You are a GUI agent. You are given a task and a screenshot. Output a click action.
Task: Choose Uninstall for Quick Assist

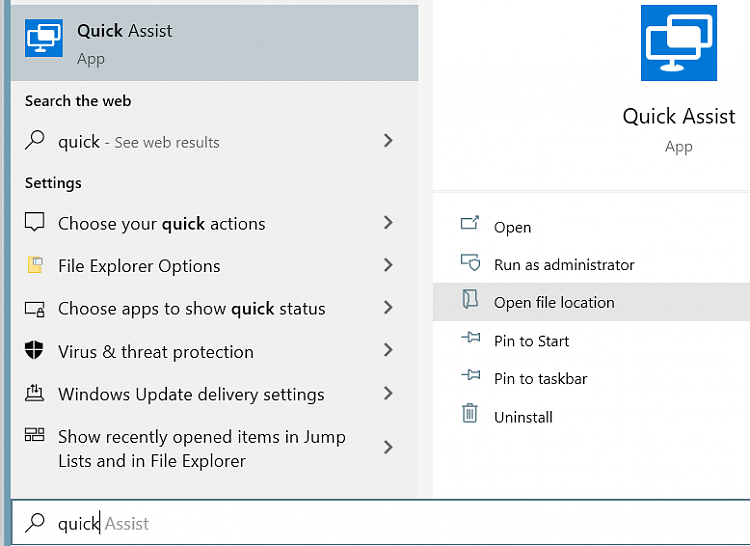[x=591, y=416]
